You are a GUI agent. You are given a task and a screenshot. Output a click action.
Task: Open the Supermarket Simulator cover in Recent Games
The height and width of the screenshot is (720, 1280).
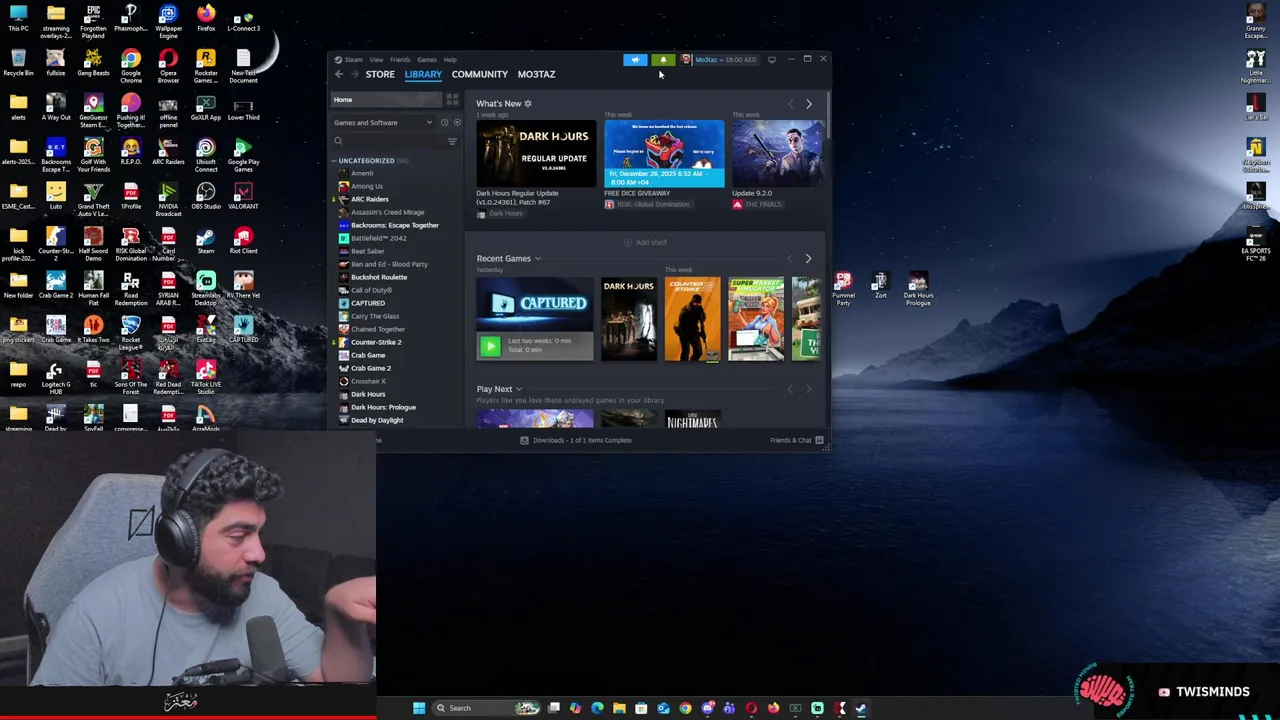coord(756,319)
